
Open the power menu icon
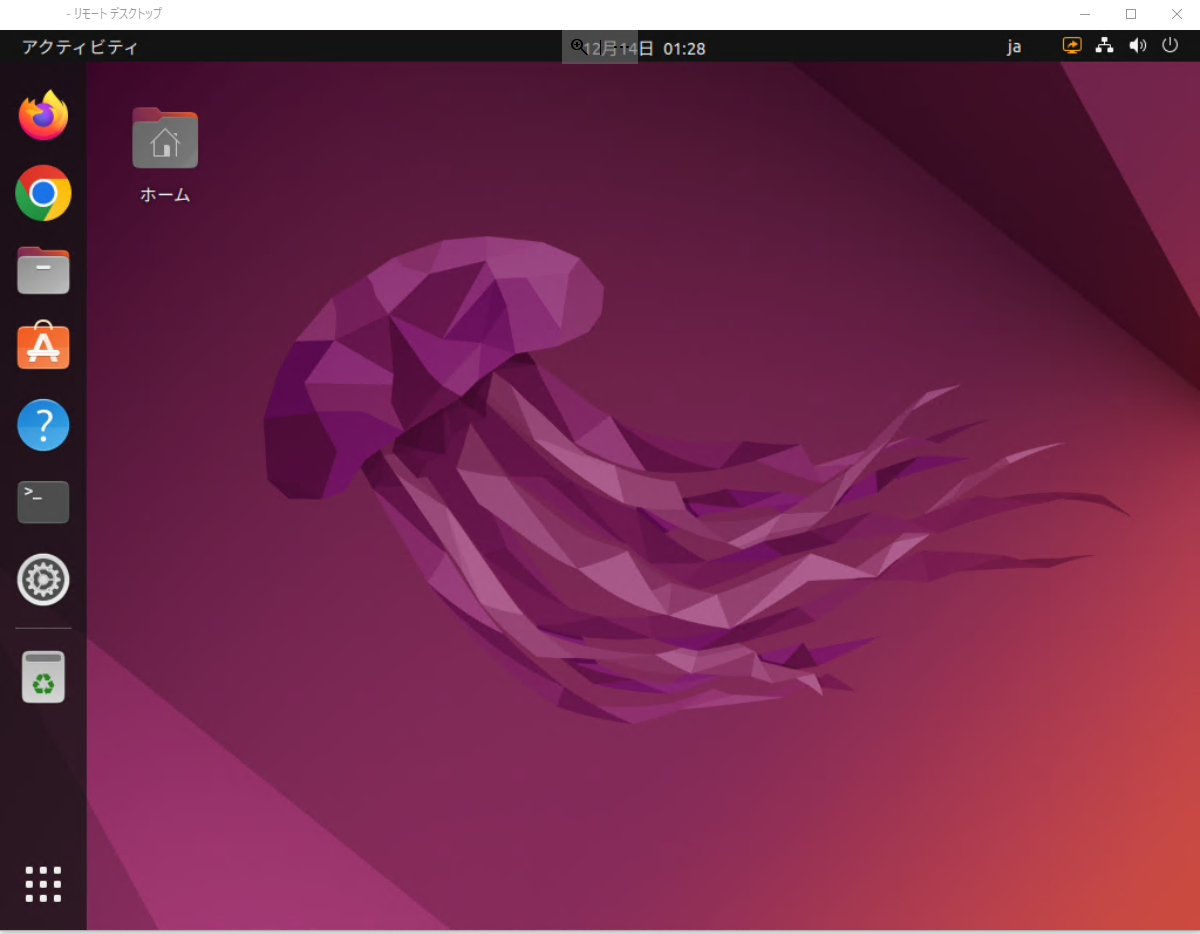pyautogui.click(x=1170, y=46)
